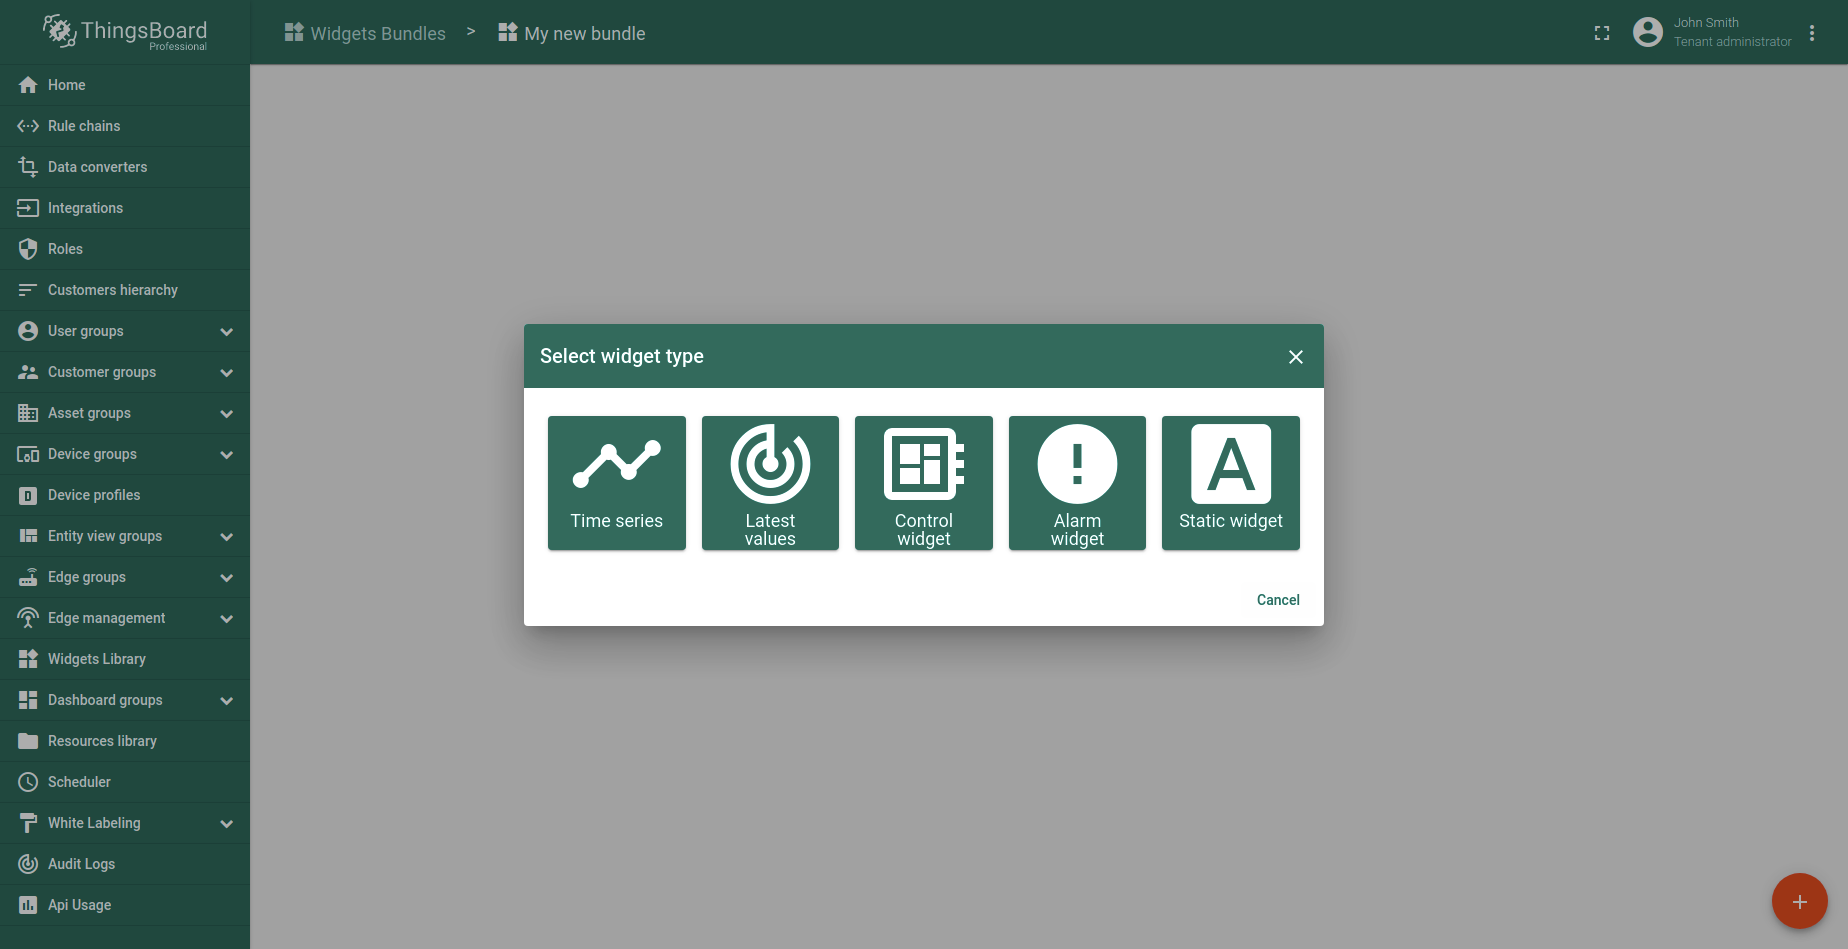
Task: Expand the Edge groups chevron
Action: [x=227, y=578]
